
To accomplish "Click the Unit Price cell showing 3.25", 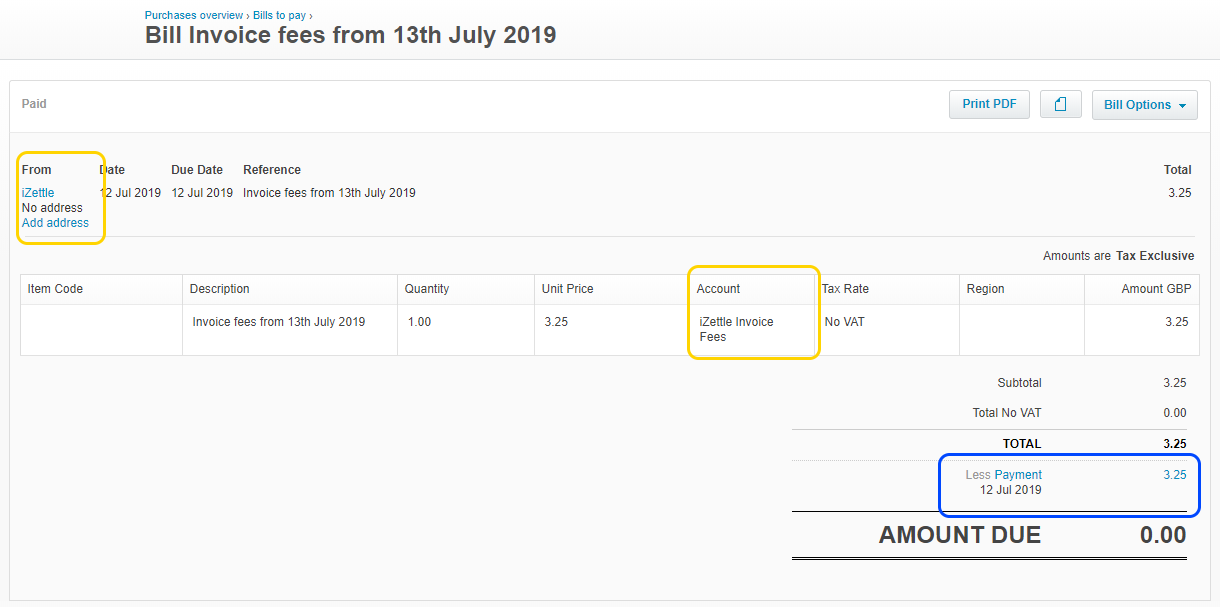I will coord(556,322).
